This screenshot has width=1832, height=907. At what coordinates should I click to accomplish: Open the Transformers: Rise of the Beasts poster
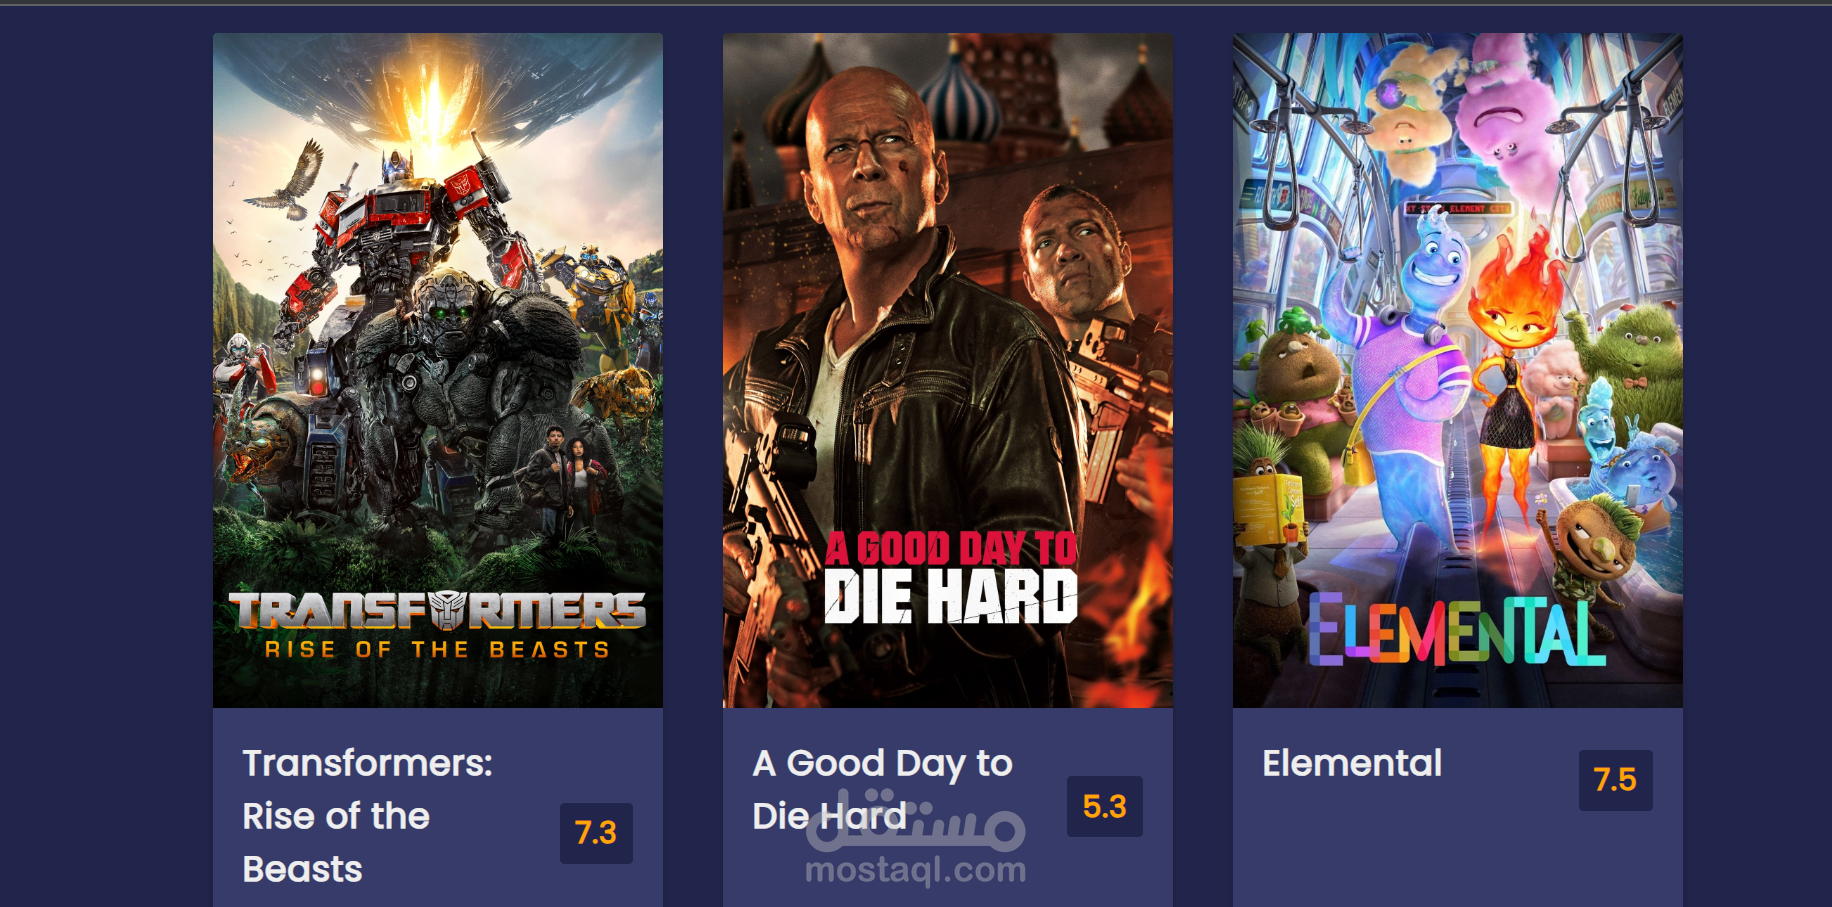point(438,371)
